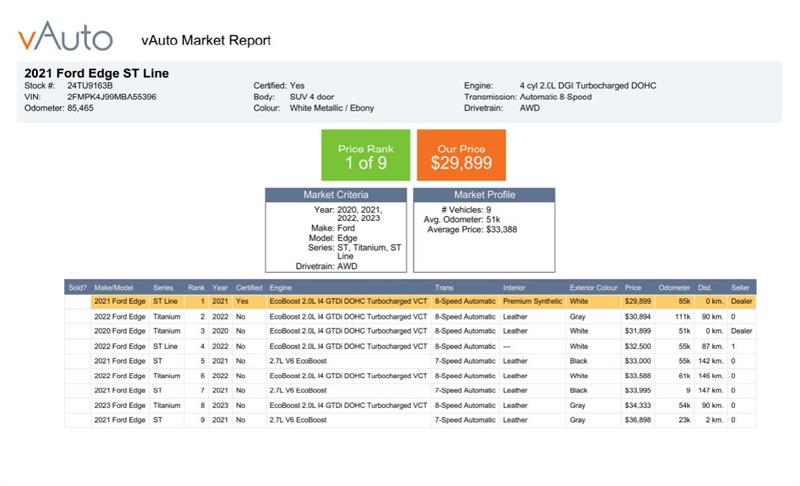Sort by the Interior column header

coord(514,288)
